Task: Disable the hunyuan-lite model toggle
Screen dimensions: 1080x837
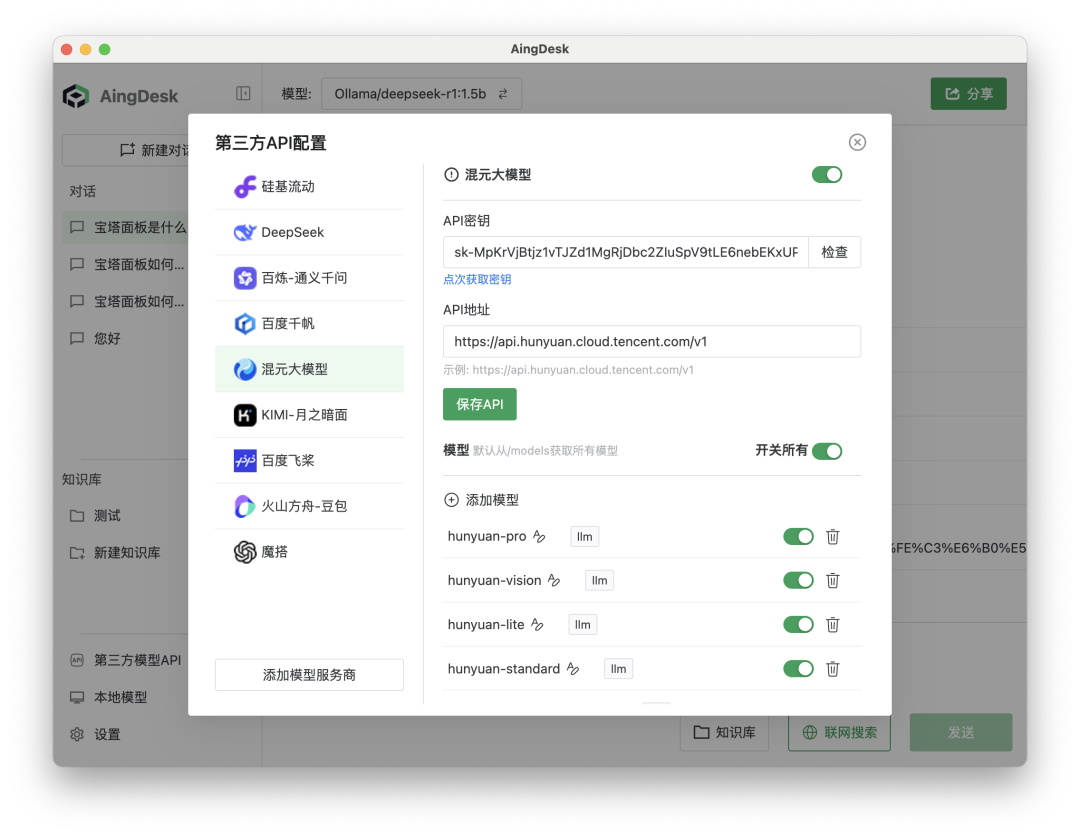Action: click(x=798, y=625)
